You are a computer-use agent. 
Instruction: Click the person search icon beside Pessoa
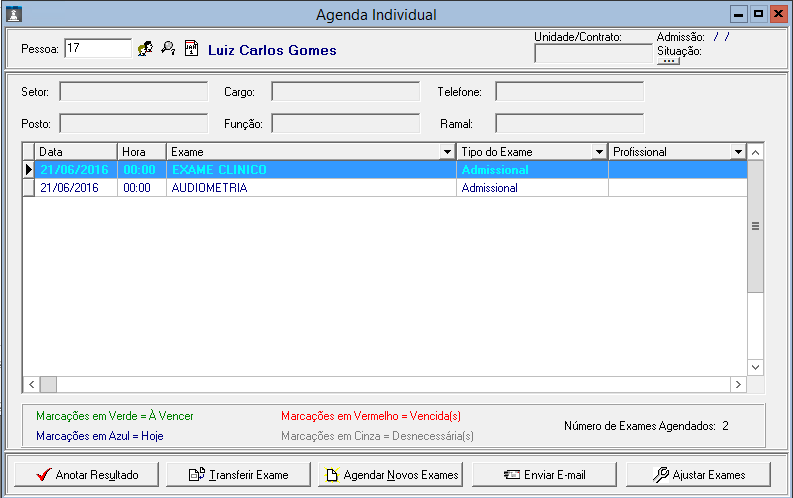[145, 48]
